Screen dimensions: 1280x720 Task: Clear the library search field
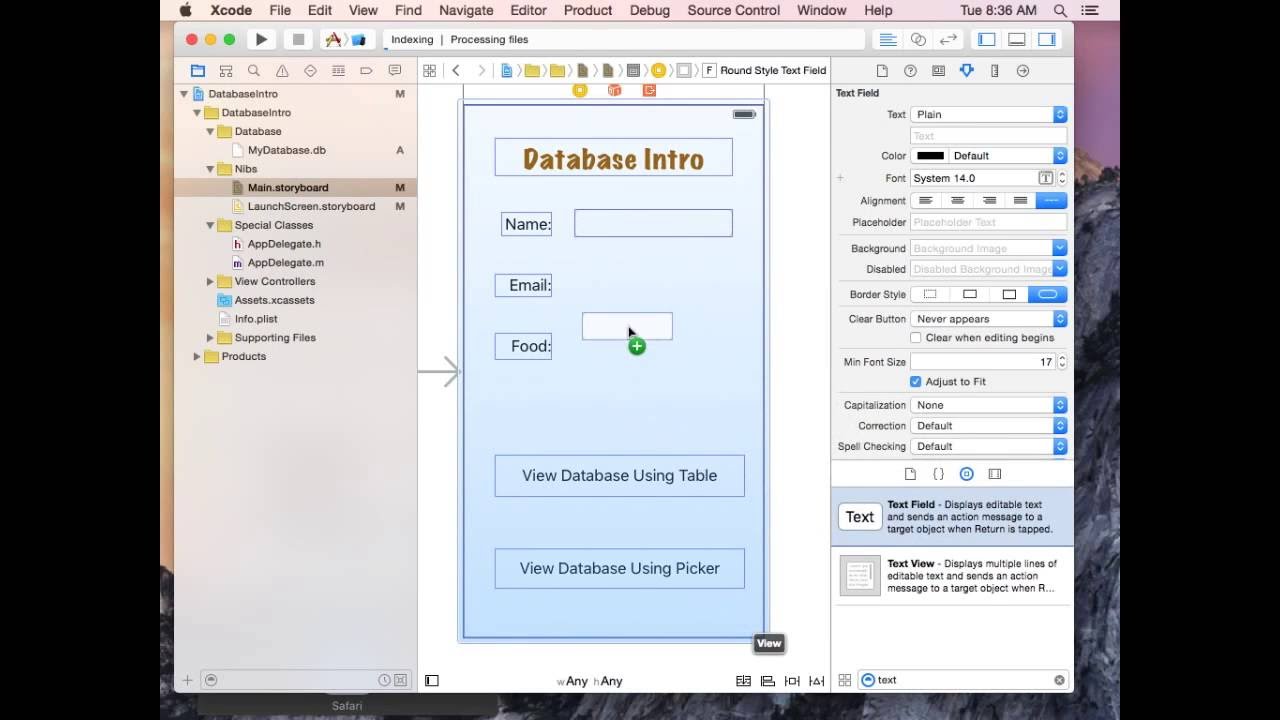(x=1059, y=680)
